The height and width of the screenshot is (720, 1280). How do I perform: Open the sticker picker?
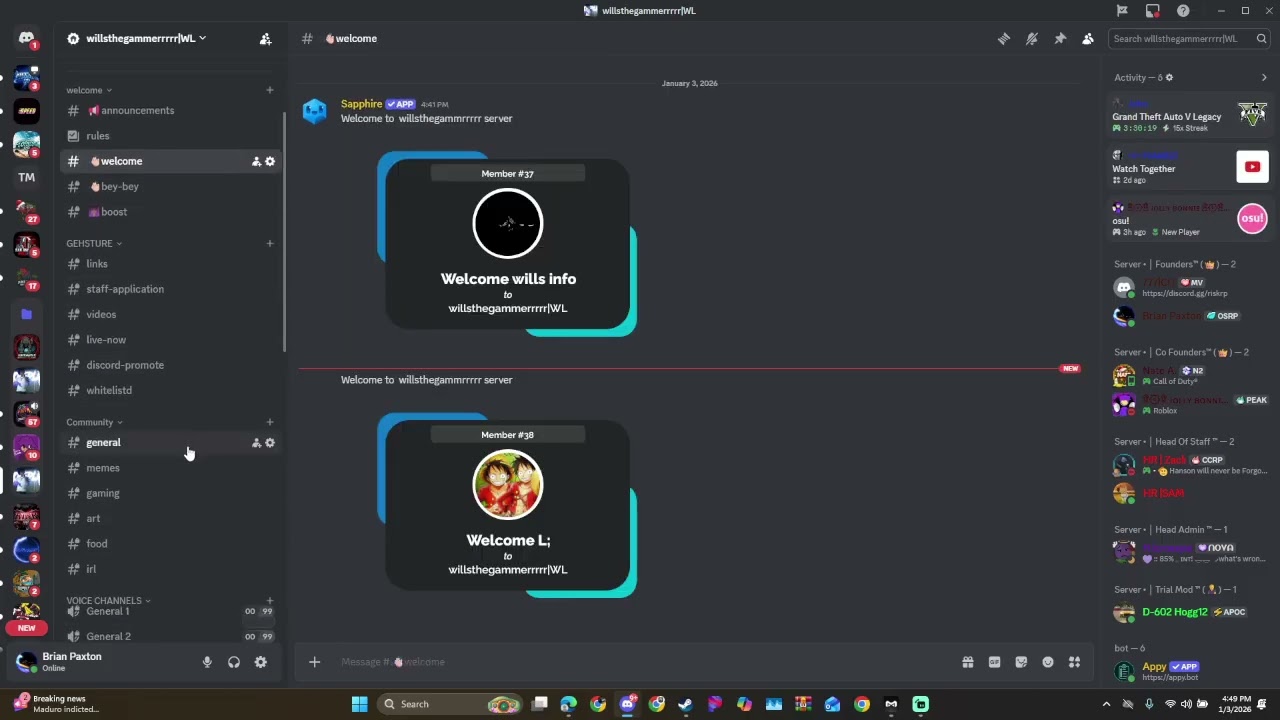pyautogui.click(x=1021, y=662)
